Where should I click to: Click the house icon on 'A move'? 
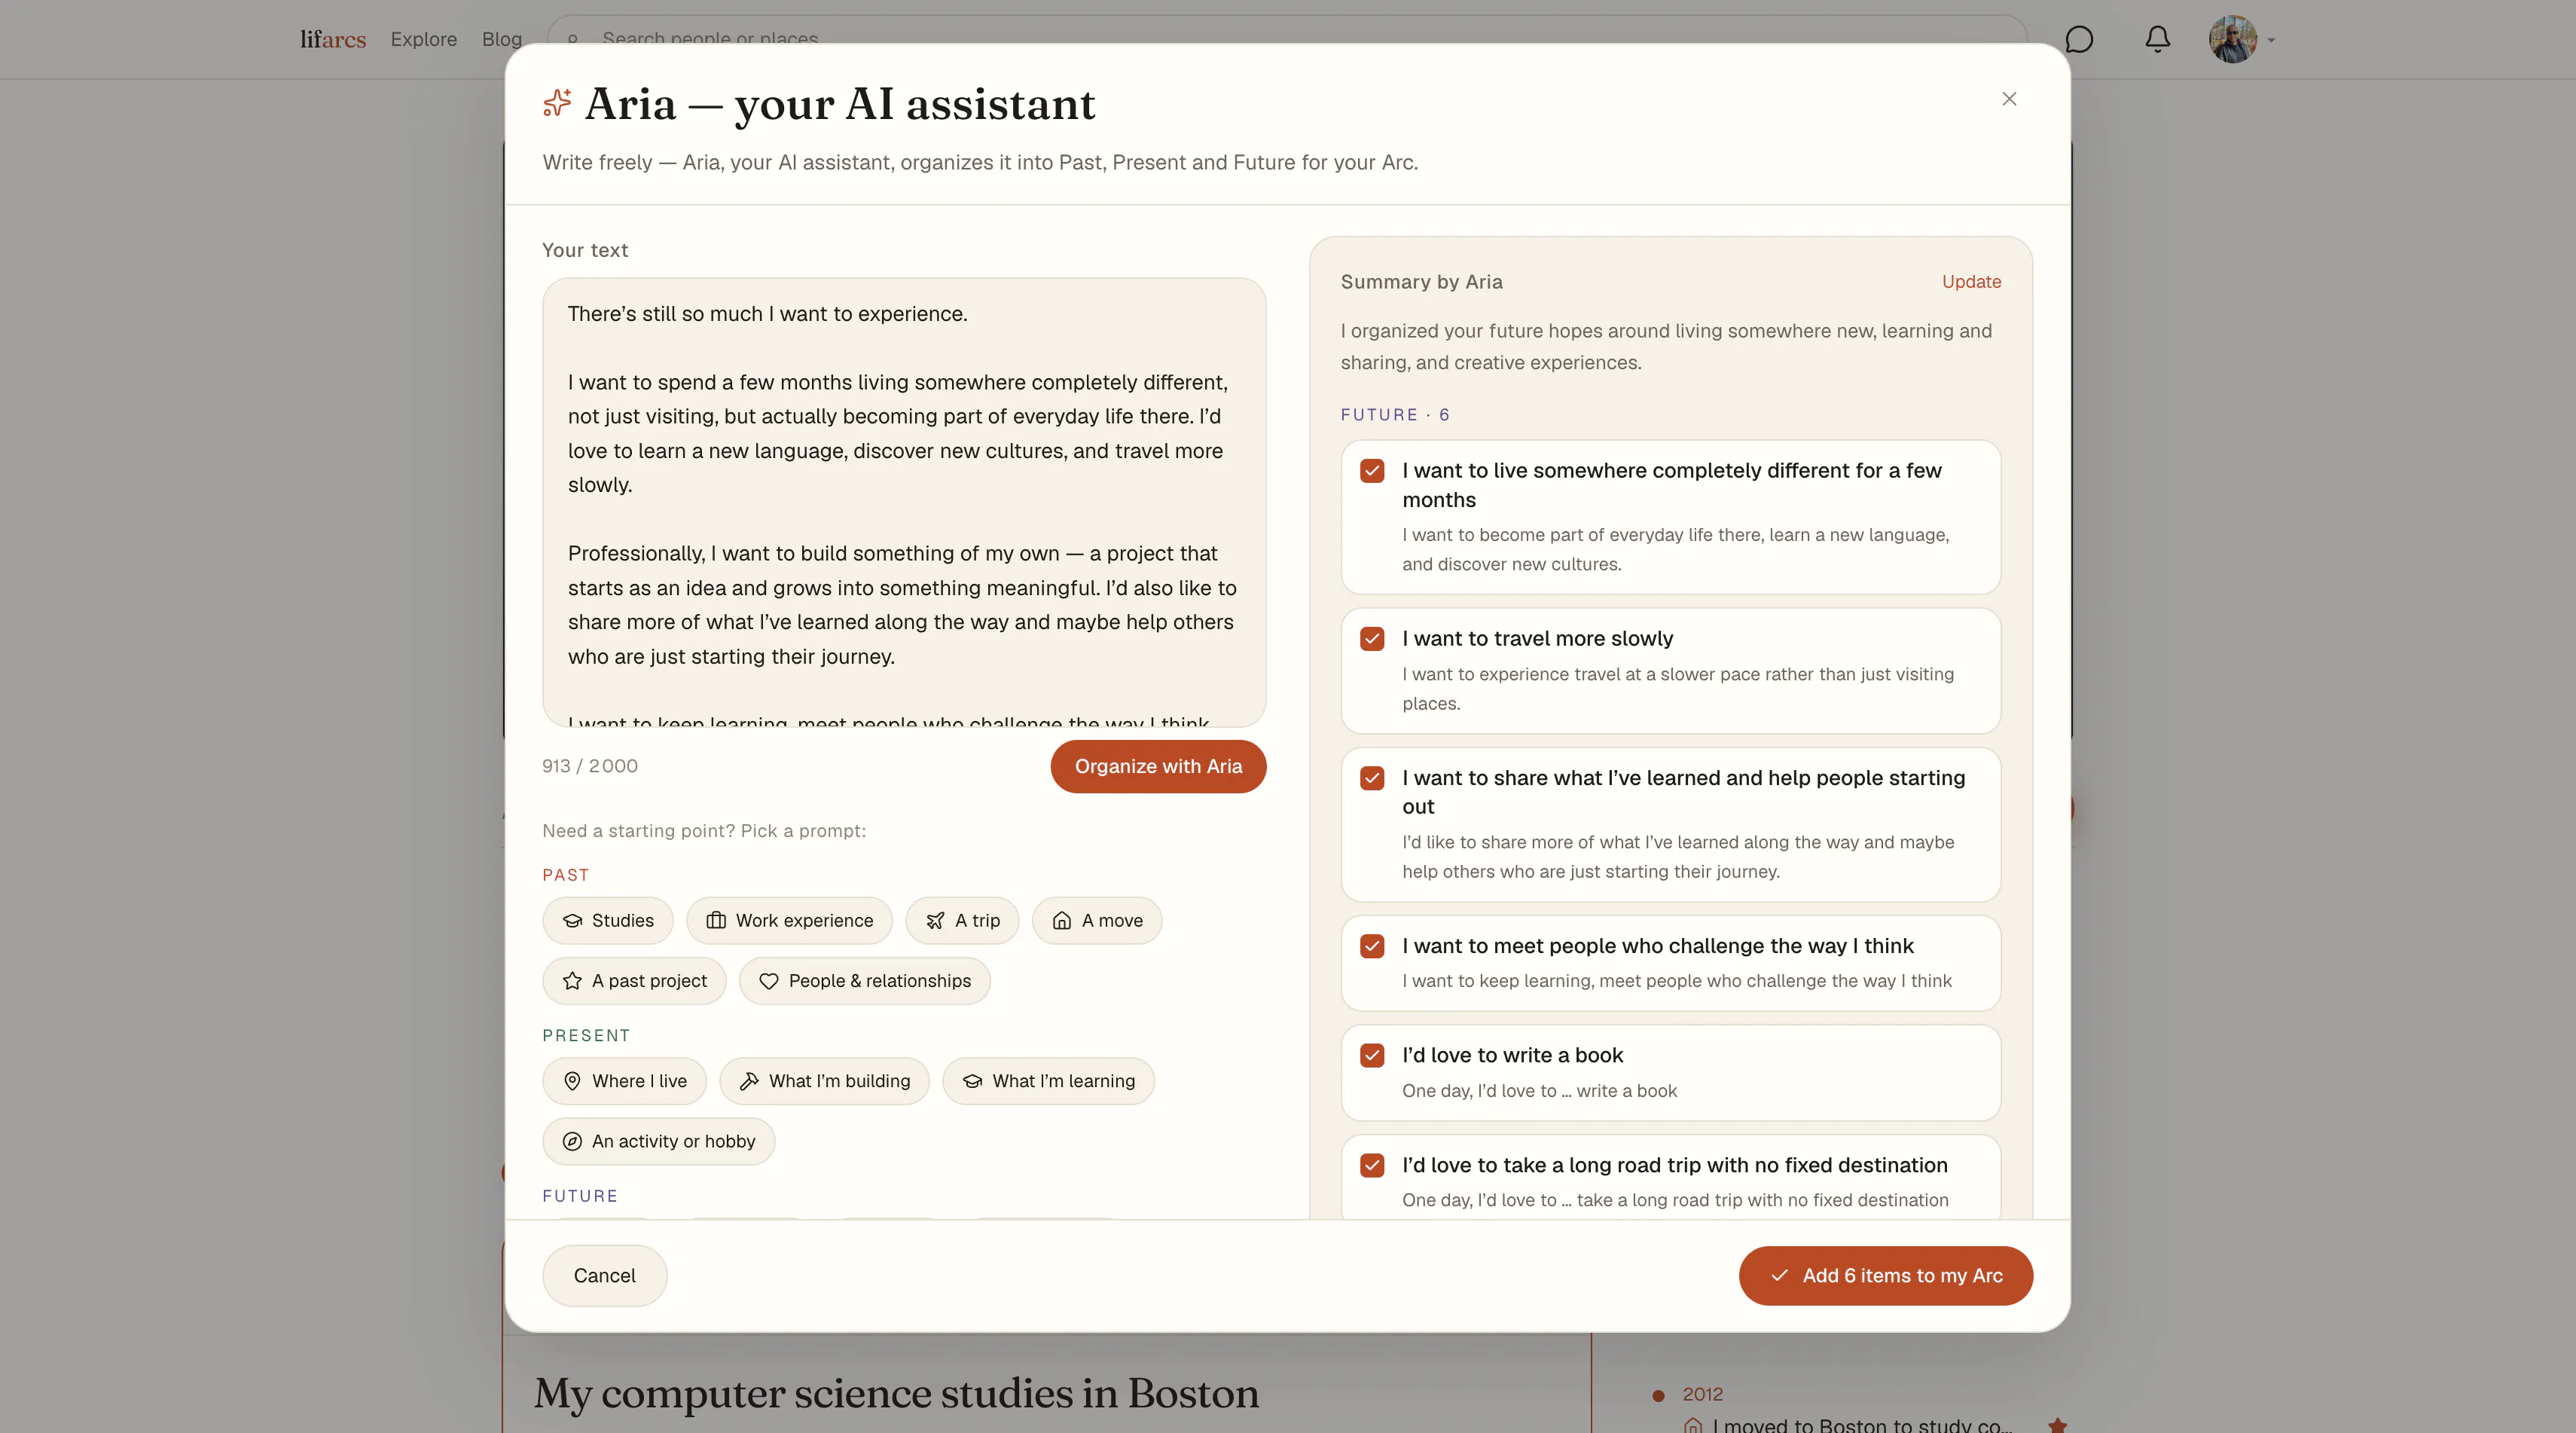pos(1062,921)
